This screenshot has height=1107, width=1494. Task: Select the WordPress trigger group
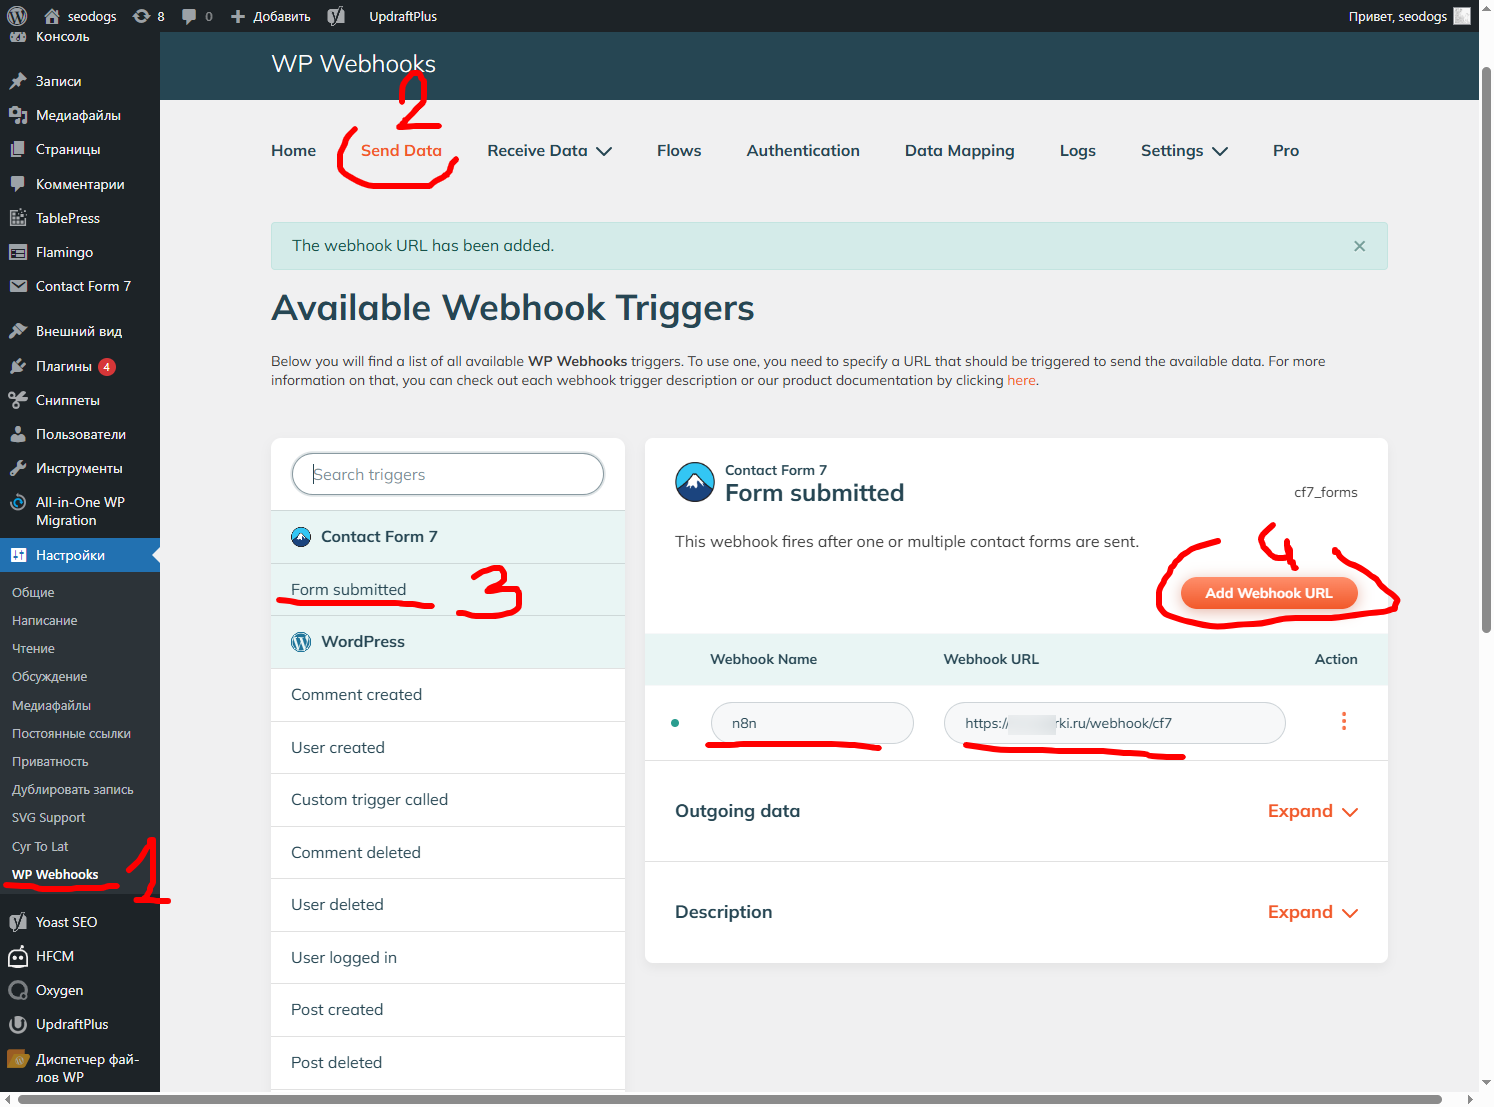coord(448,642)
